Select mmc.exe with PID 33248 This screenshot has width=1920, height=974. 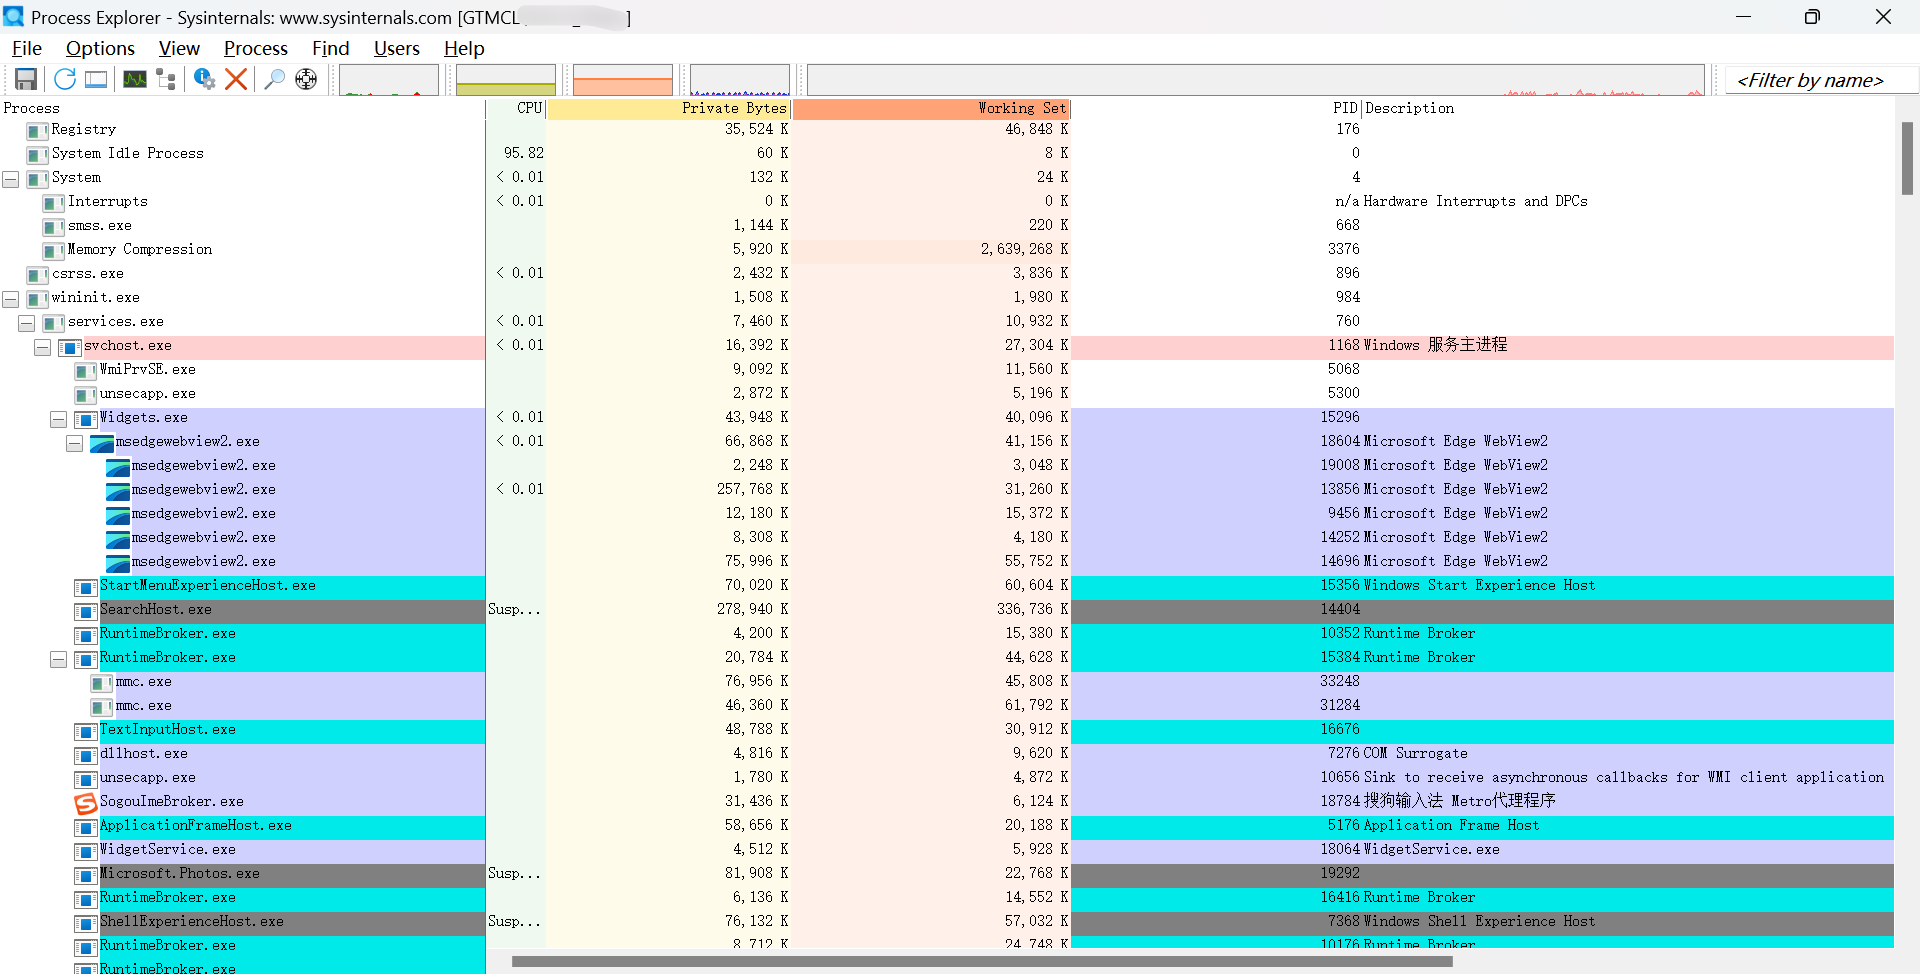click(x=947, y=681)
